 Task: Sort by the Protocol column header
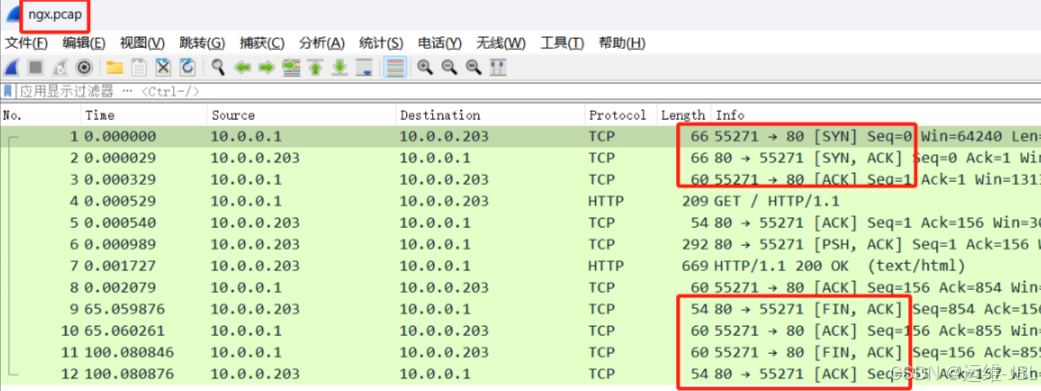(620, 115)
